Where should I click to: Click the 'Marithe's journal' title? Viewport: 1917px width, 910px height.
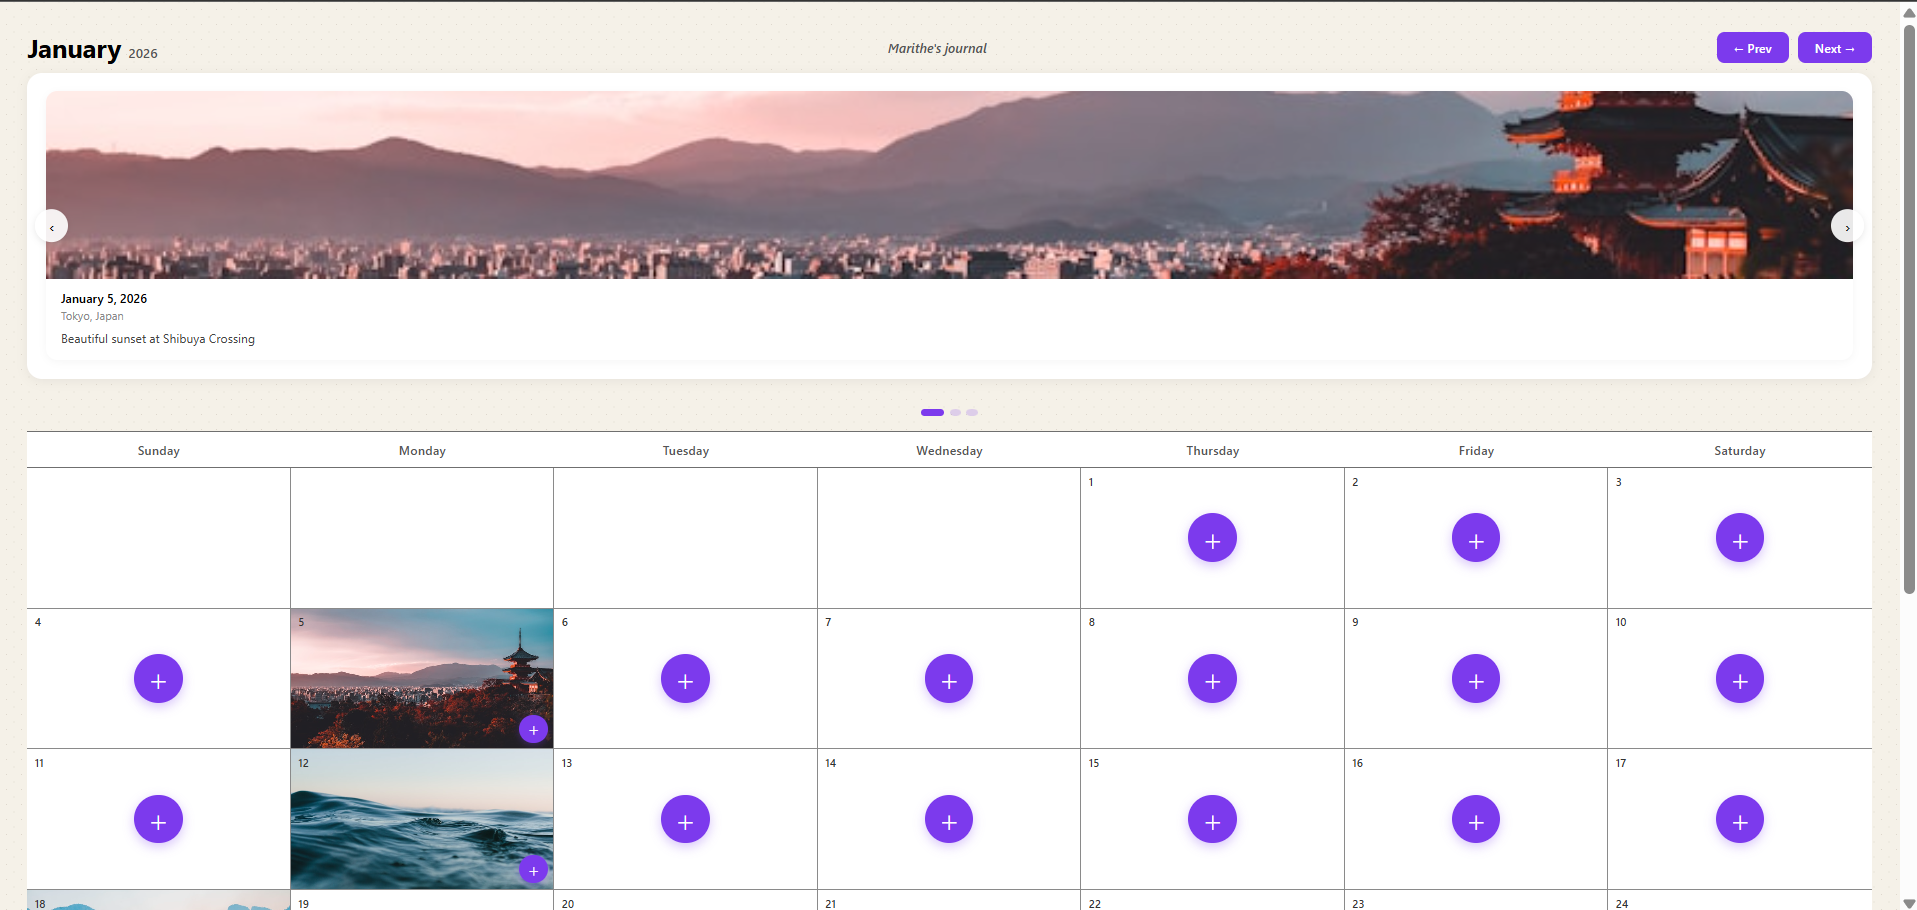click(x=937, y=48)
